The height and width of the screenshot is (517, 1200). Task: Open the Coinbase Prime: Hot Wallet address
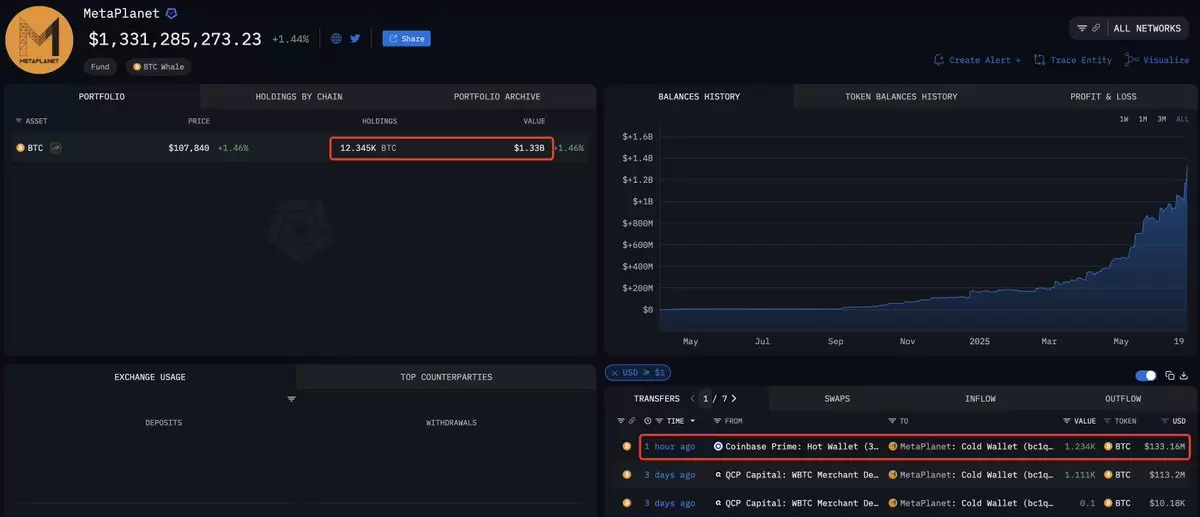coord(802,446)
